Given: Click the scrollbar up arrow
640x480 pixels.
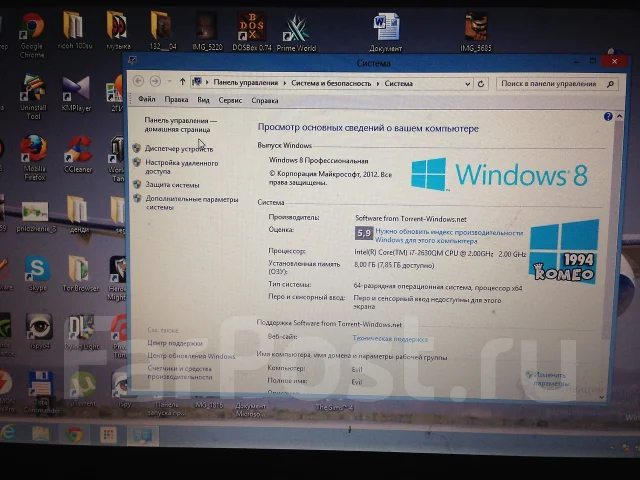Looking at the screenshot, I should pos(619,117).
